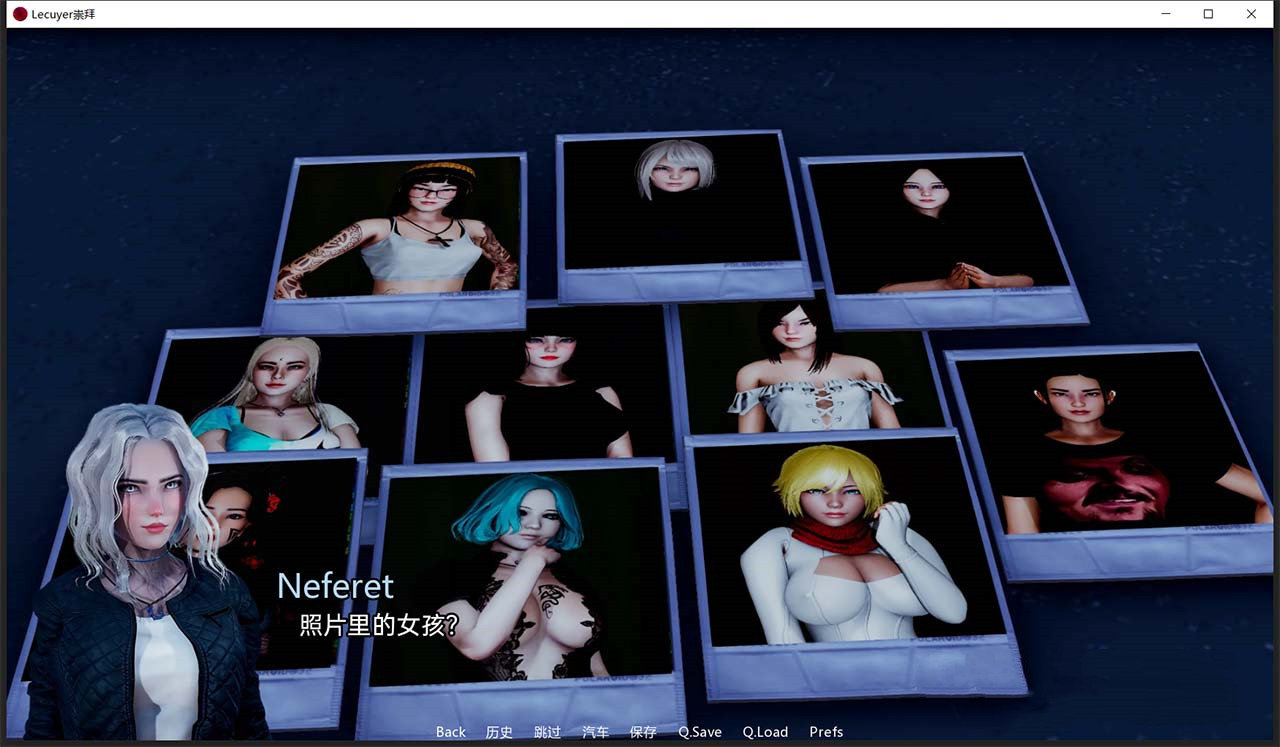Toggle 跳过 skip mode
Screen dimensions: 1280x747
(547, 732)
